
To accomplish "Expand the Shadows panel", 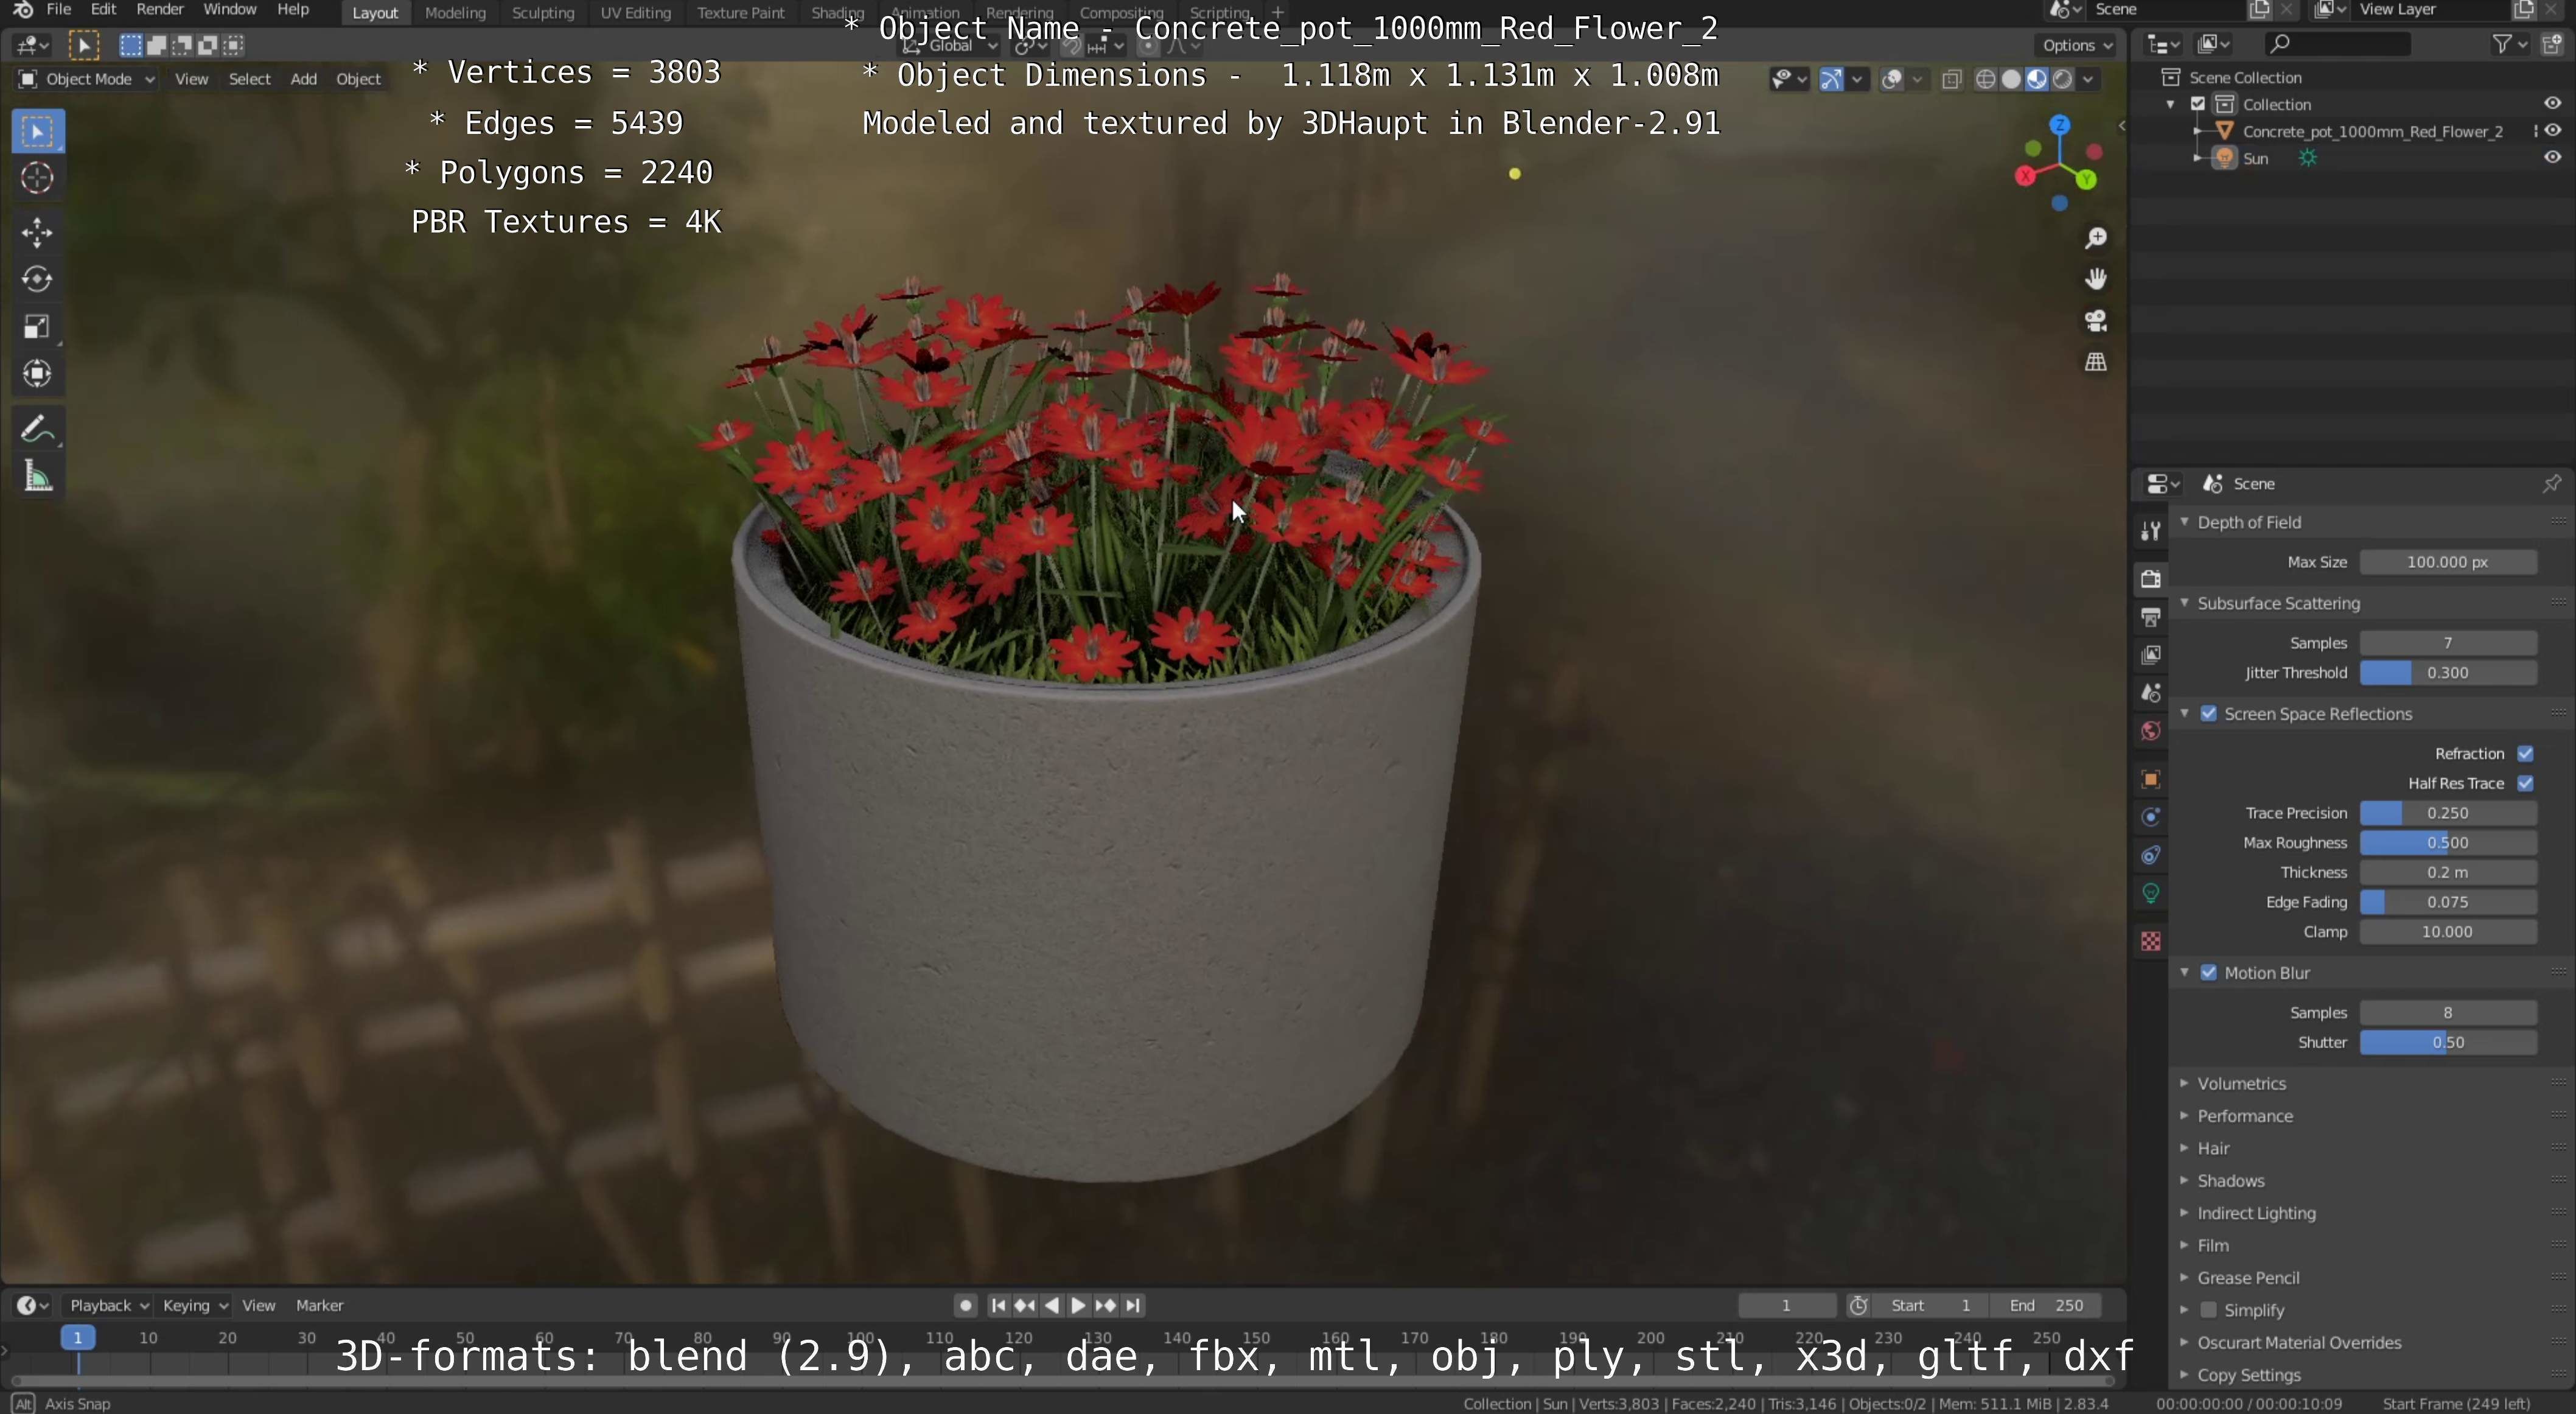I will coord(2230,1181).
